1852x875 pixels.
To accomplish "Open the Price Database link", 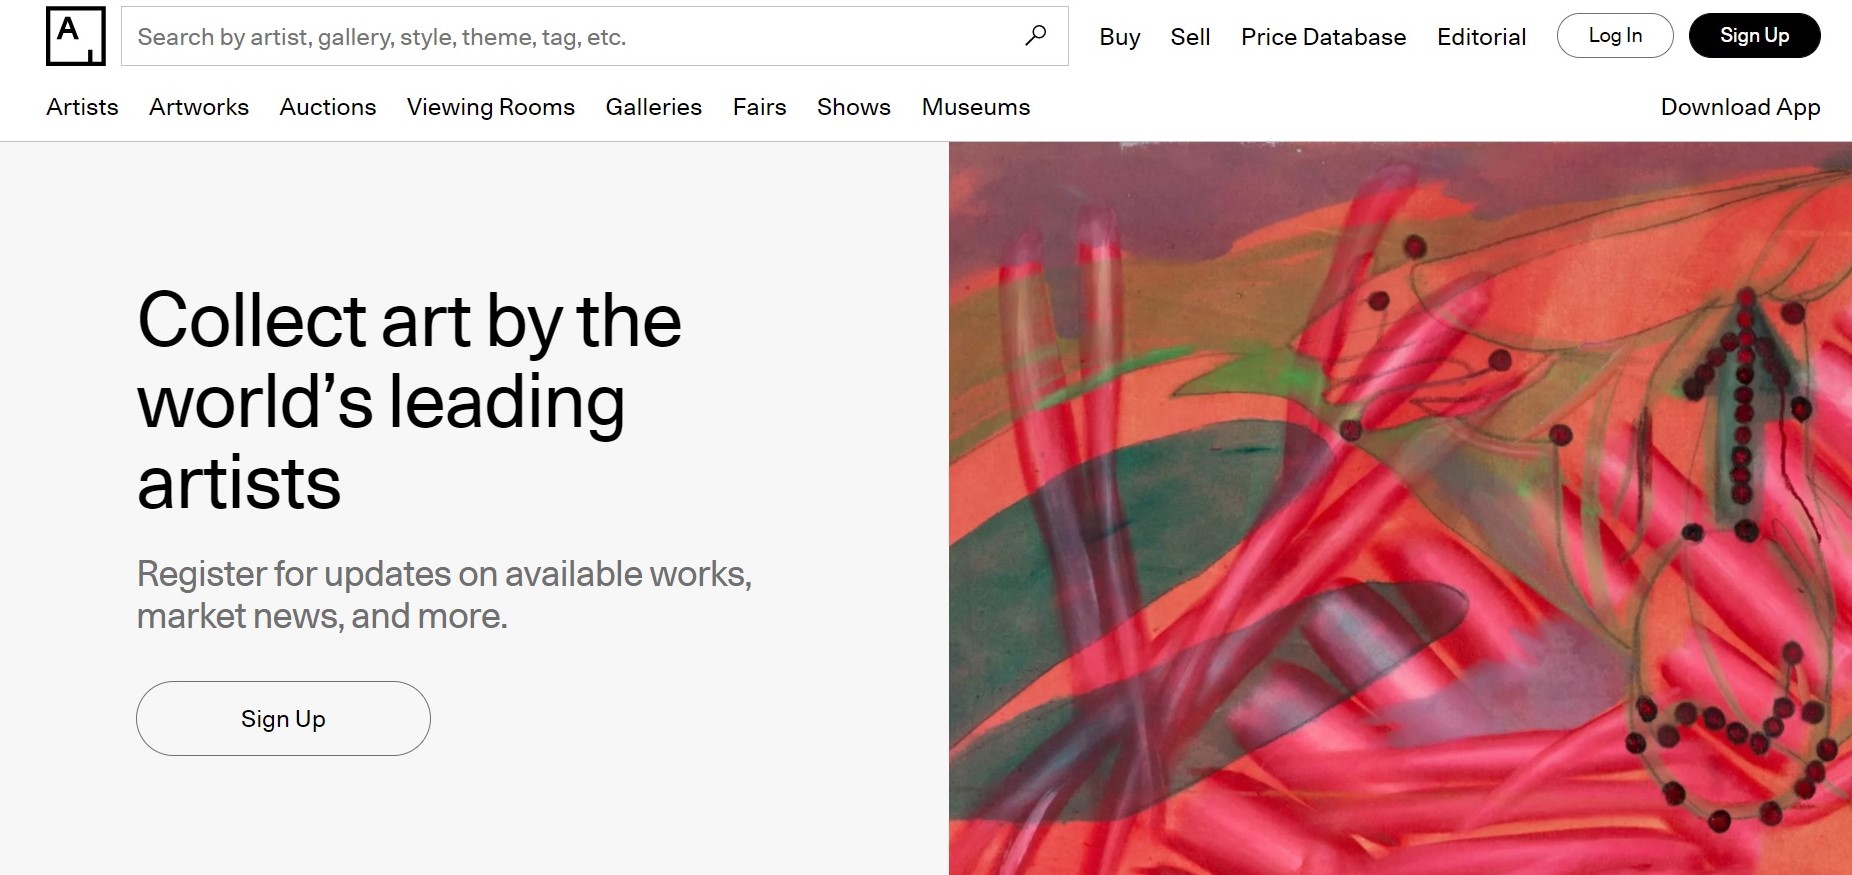I will coord(1323,37).
